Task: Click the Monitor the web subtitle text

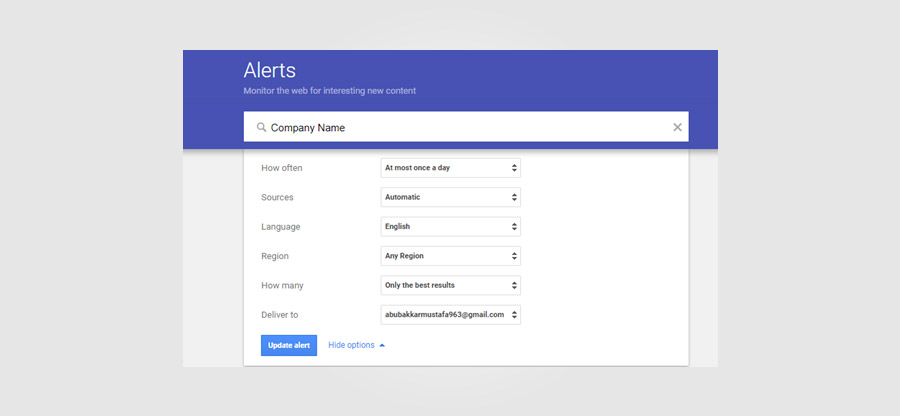Action: [x=329, y=91]
